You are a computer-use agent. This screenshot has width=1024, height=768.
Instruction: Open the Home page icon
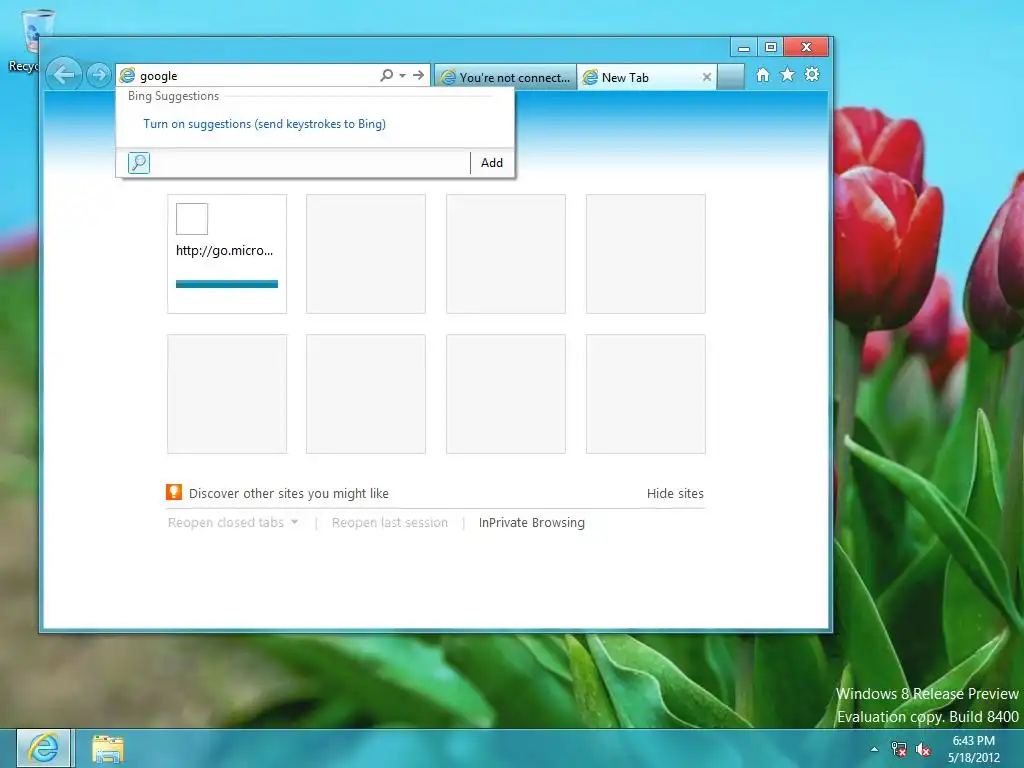(763, 74)
